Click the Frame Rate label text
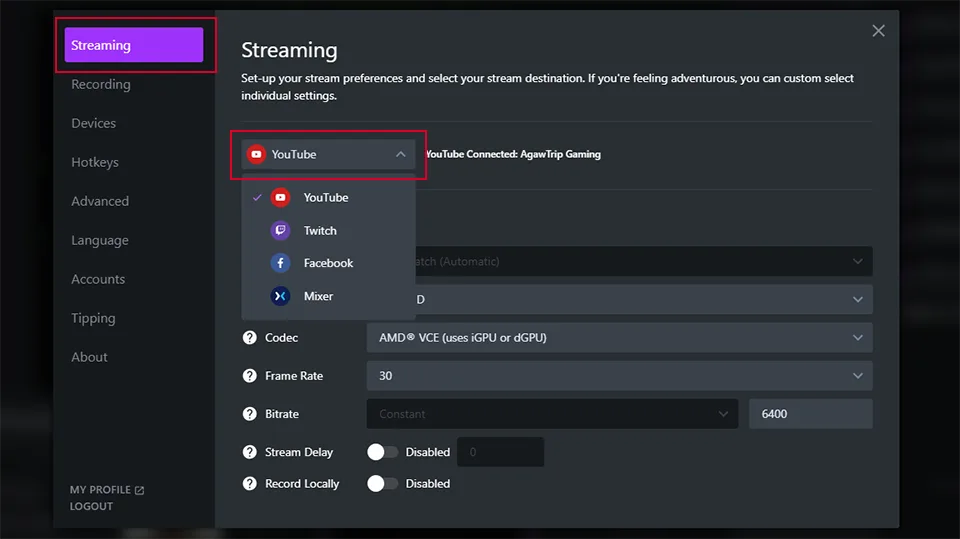The image size is (960, 539). tap(294, 375)
